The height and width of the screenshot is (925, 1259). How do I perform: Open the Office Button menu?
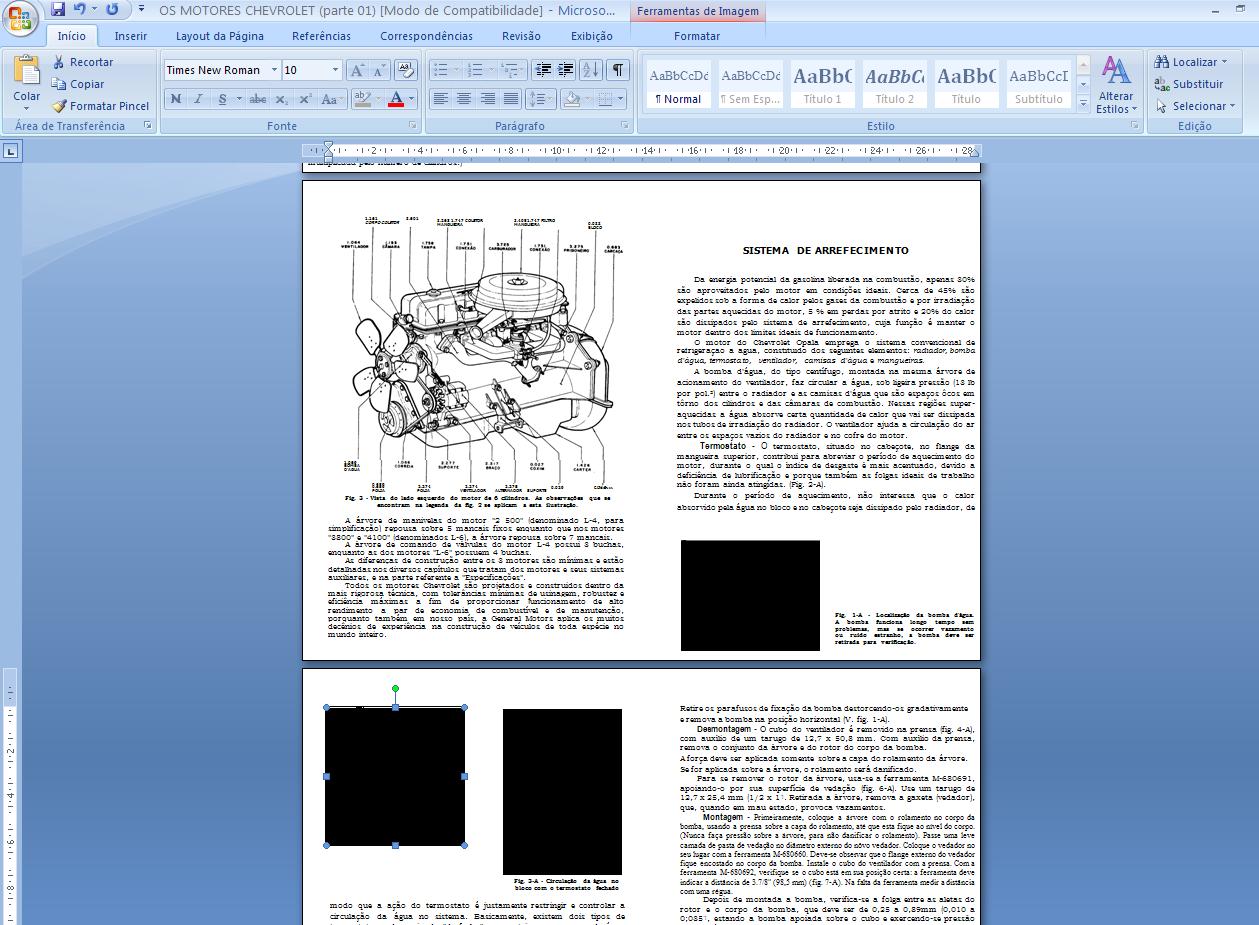[20, 17]
